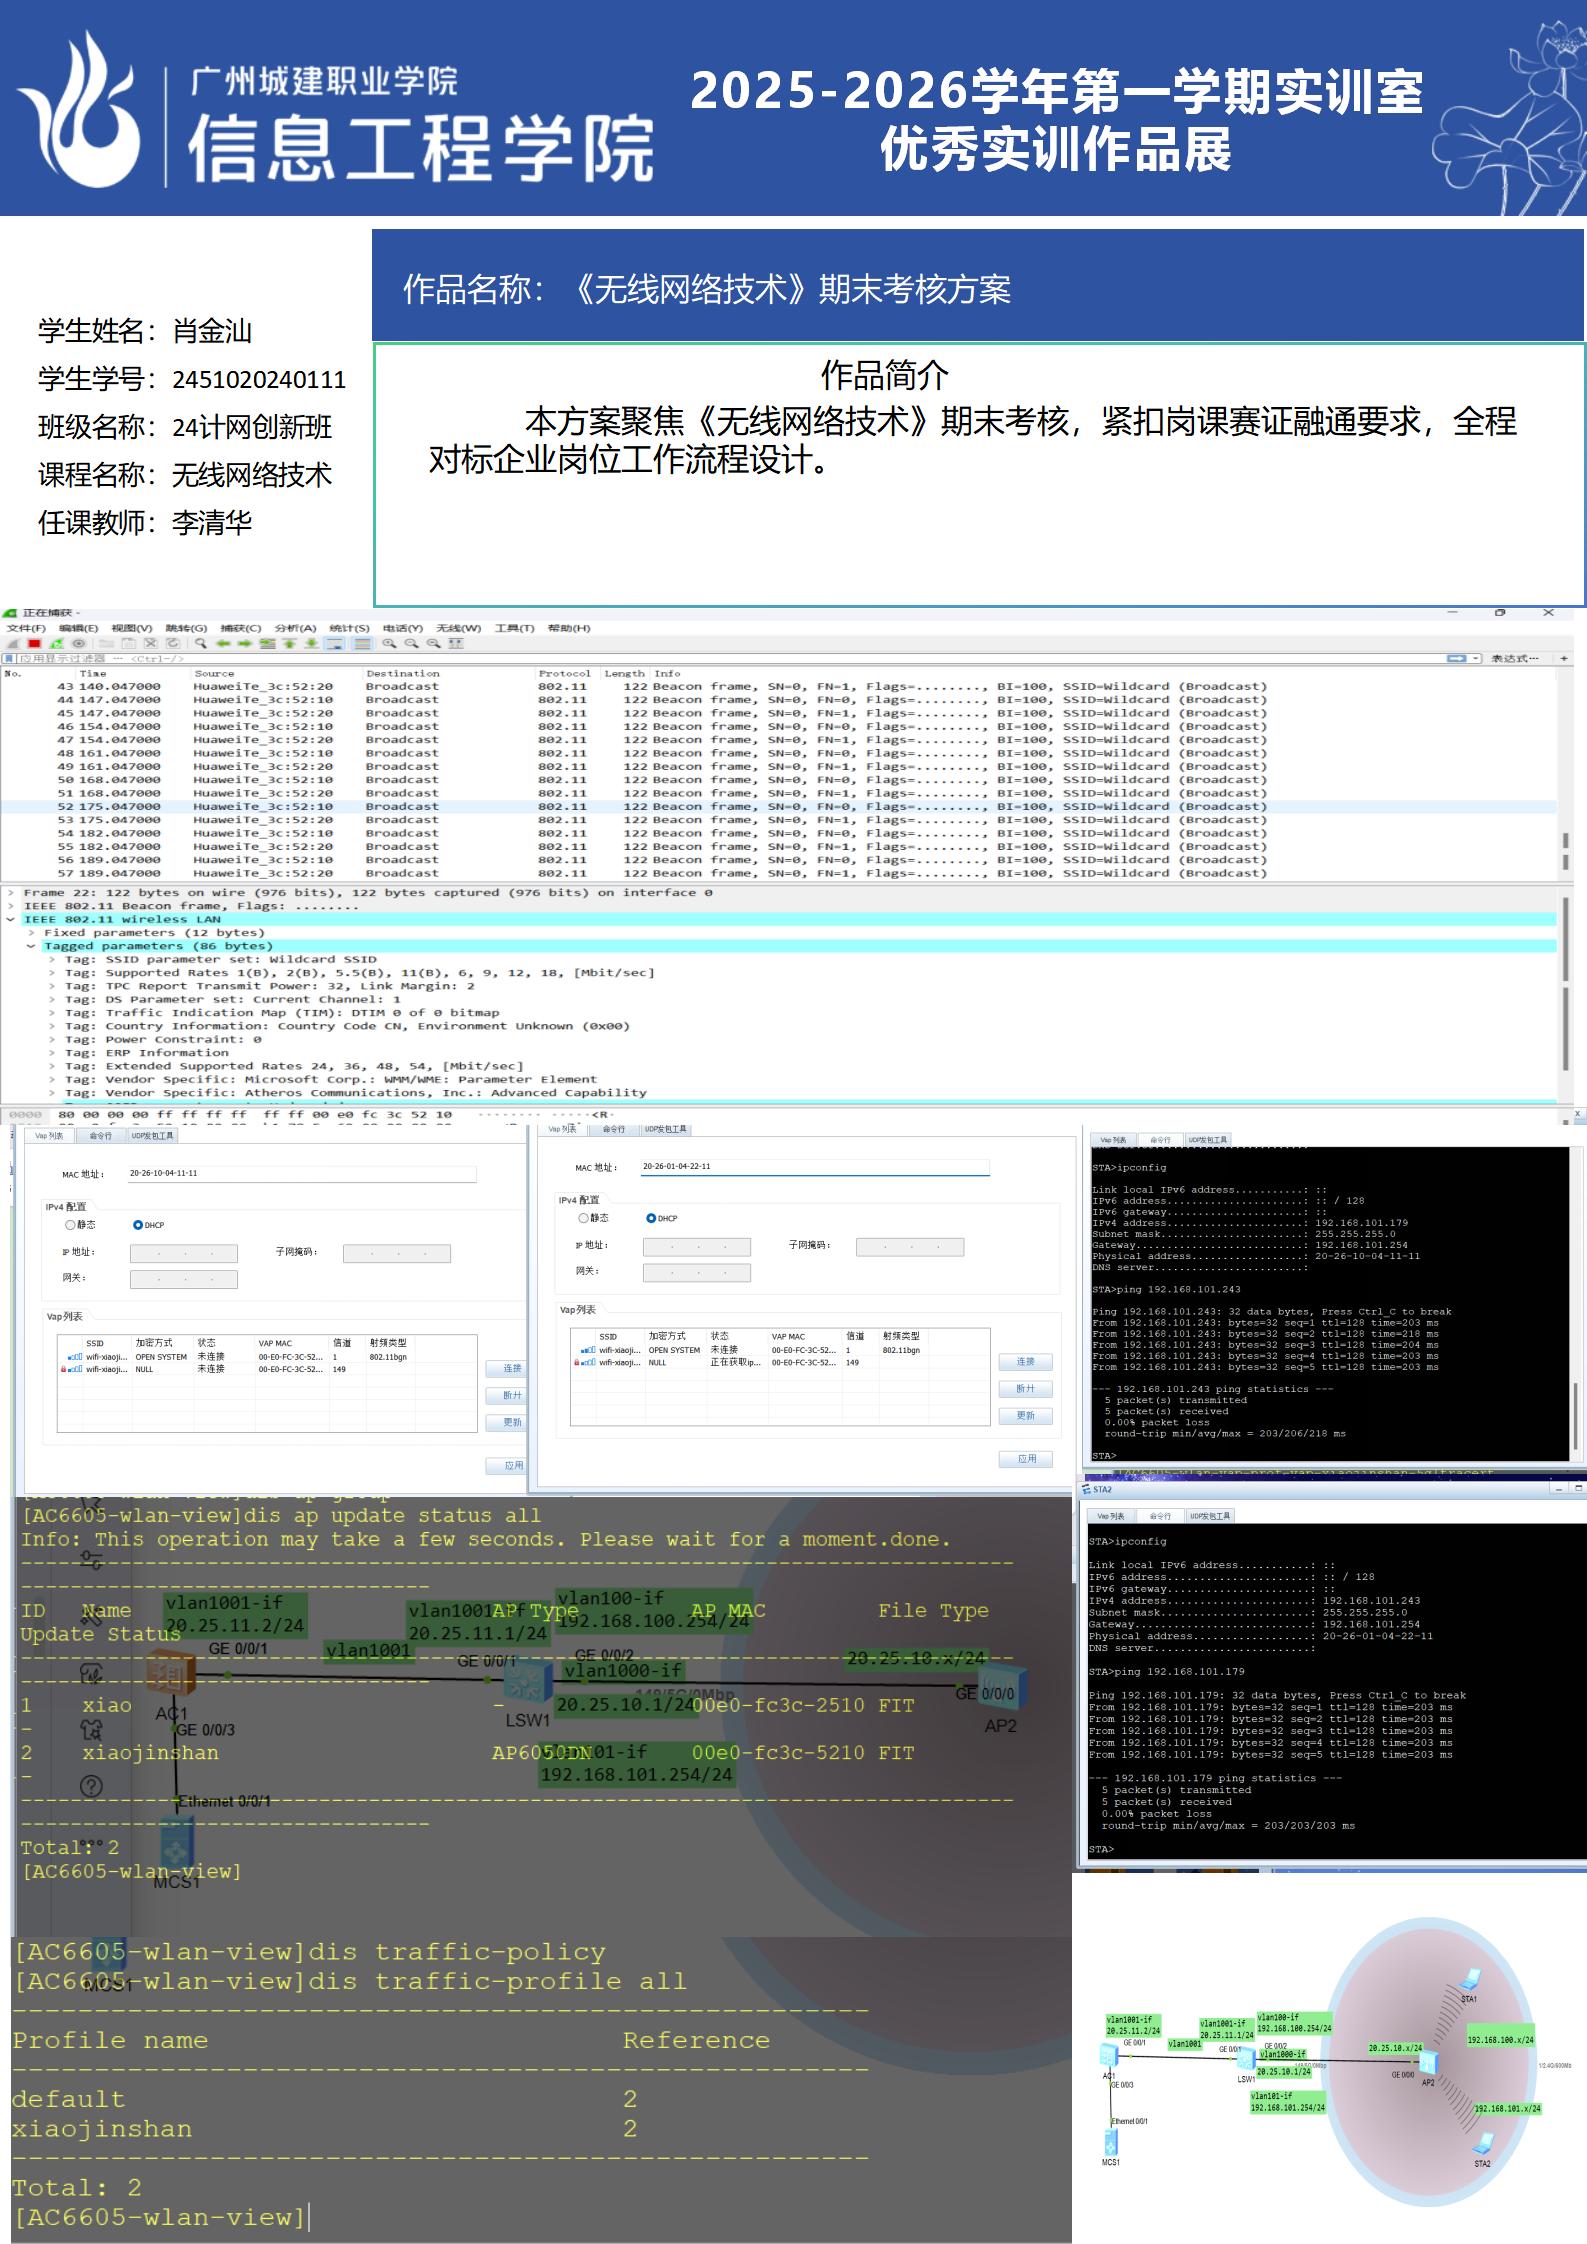Switch to the 命令行 tab in left STA window
This screenshot has height=2244, width=1587.
tap(101, 1136)
